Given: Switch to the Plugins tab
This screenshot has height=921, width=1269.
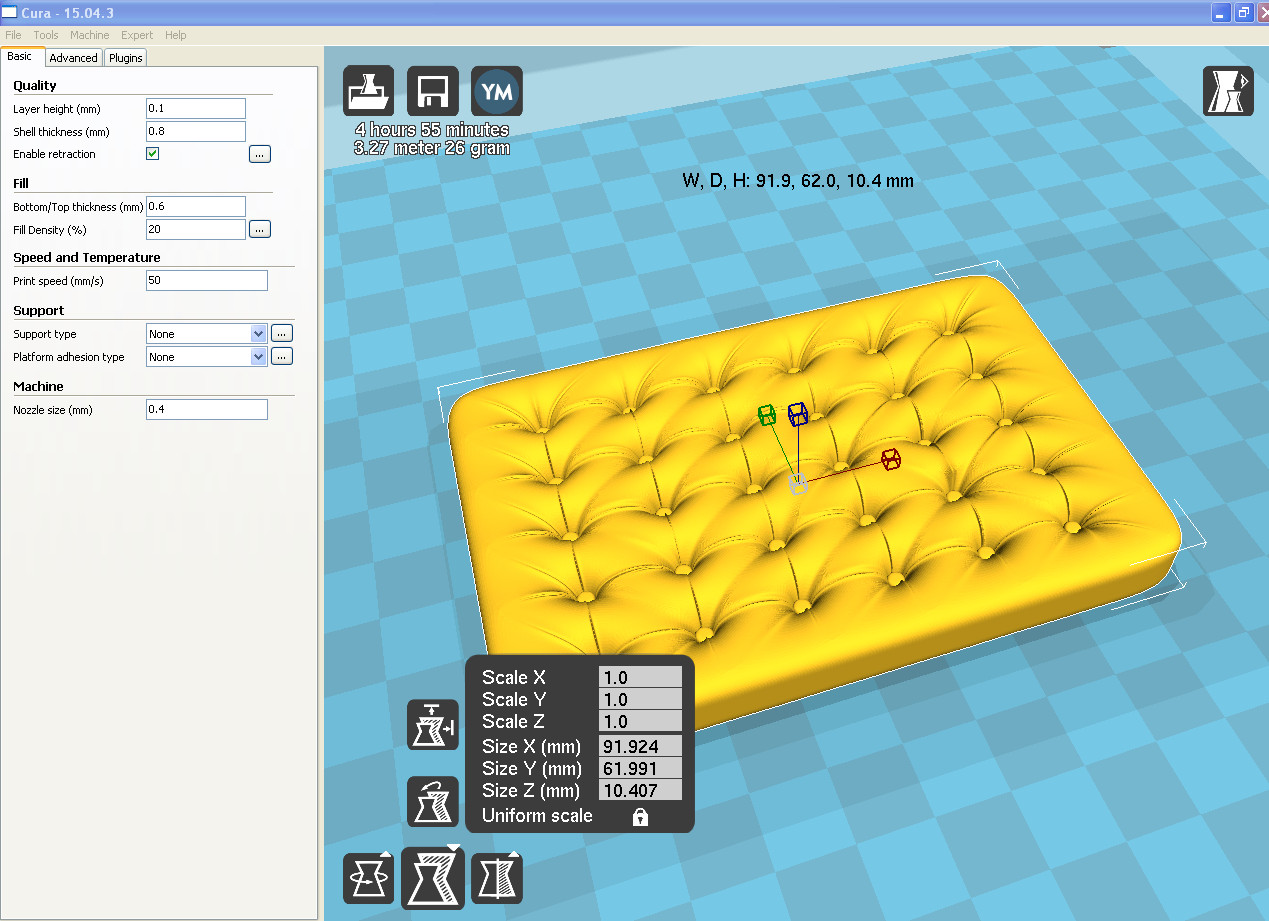Looking at the screenshot, I should click(126, 58).
